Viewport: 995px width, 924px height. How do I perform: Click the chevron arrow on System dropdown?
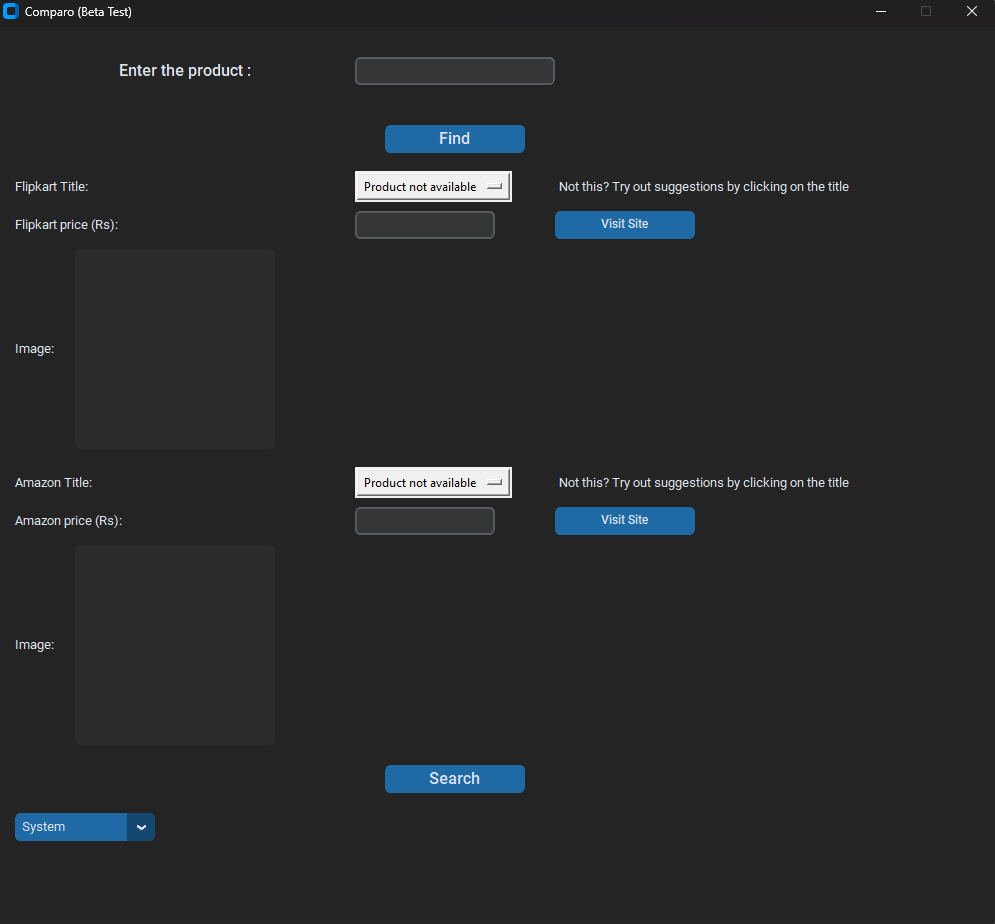pos(141,827)
